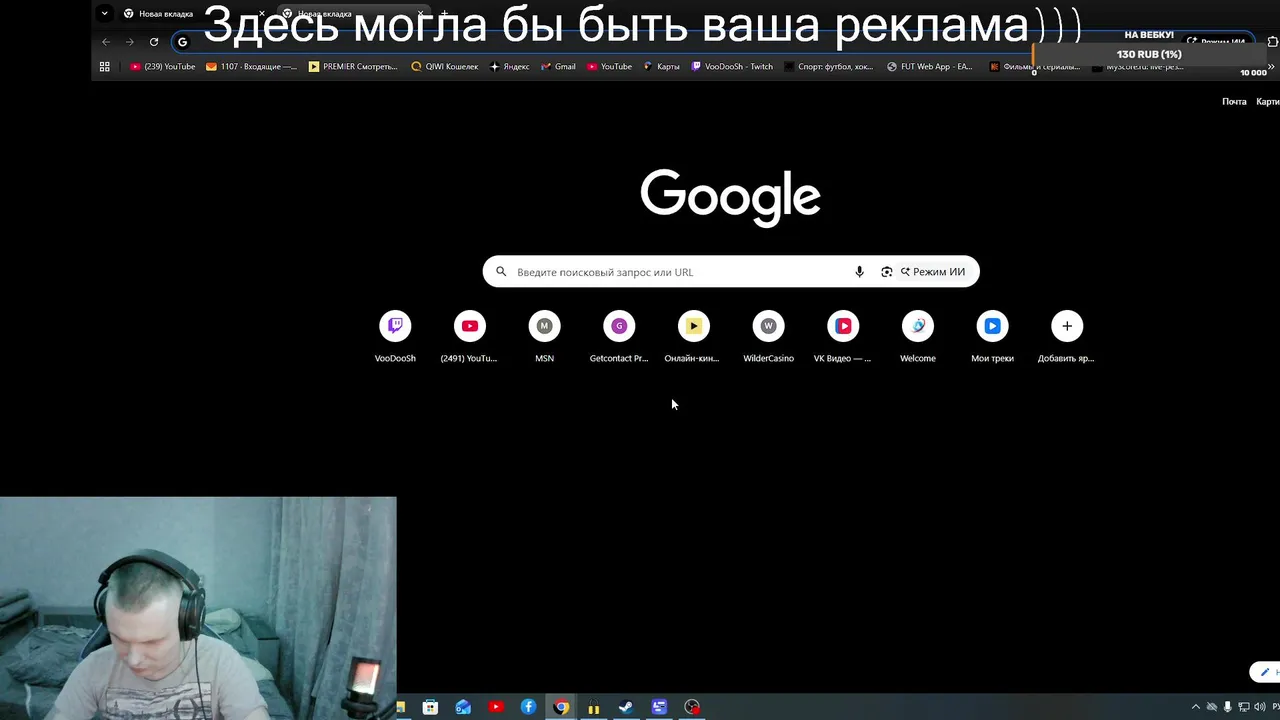Click the magnifier icon in the search box
This screenshot has height=720, width=1280.
pos(501,272)
